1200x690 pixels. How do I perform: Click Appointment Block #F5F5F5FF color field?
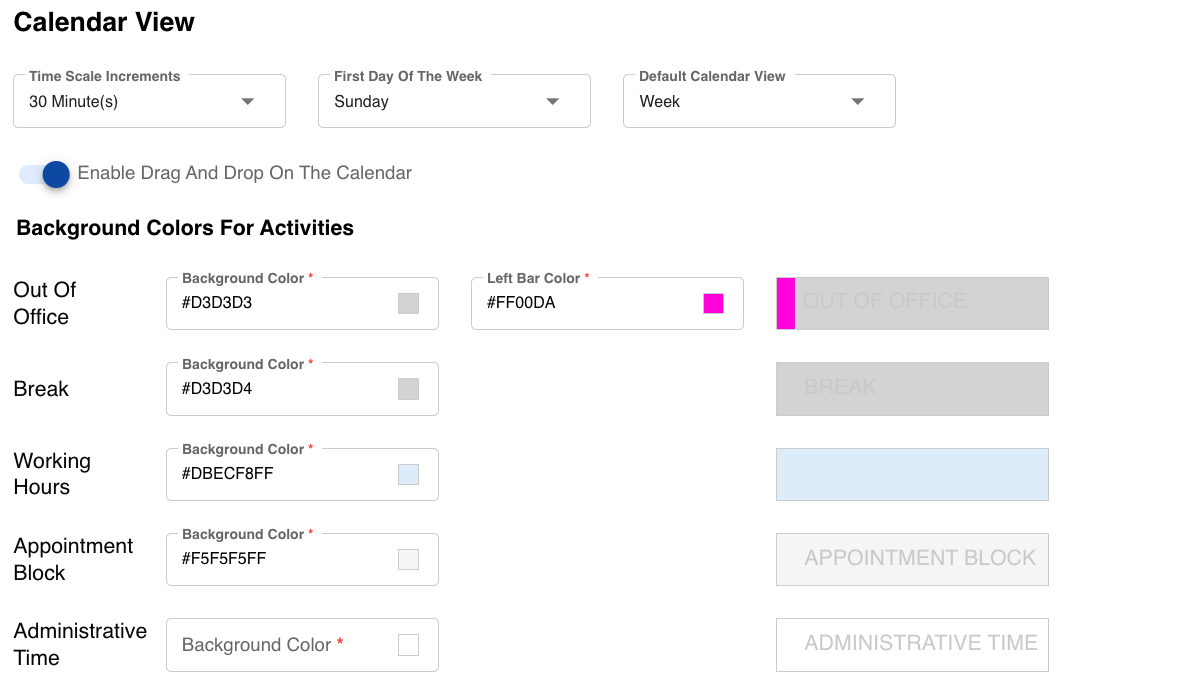280,559
